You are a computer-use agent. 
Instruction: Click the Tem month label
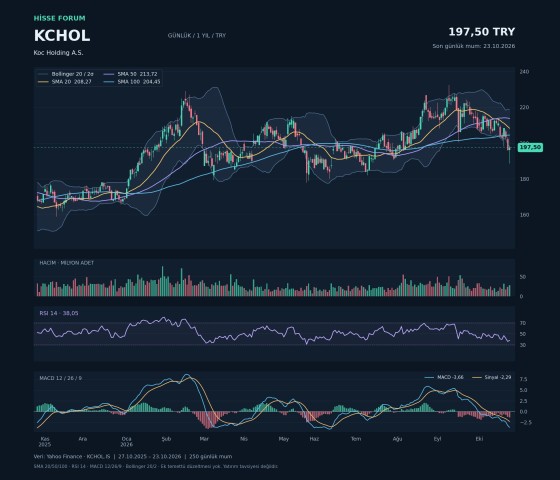(x=356, y=439)
